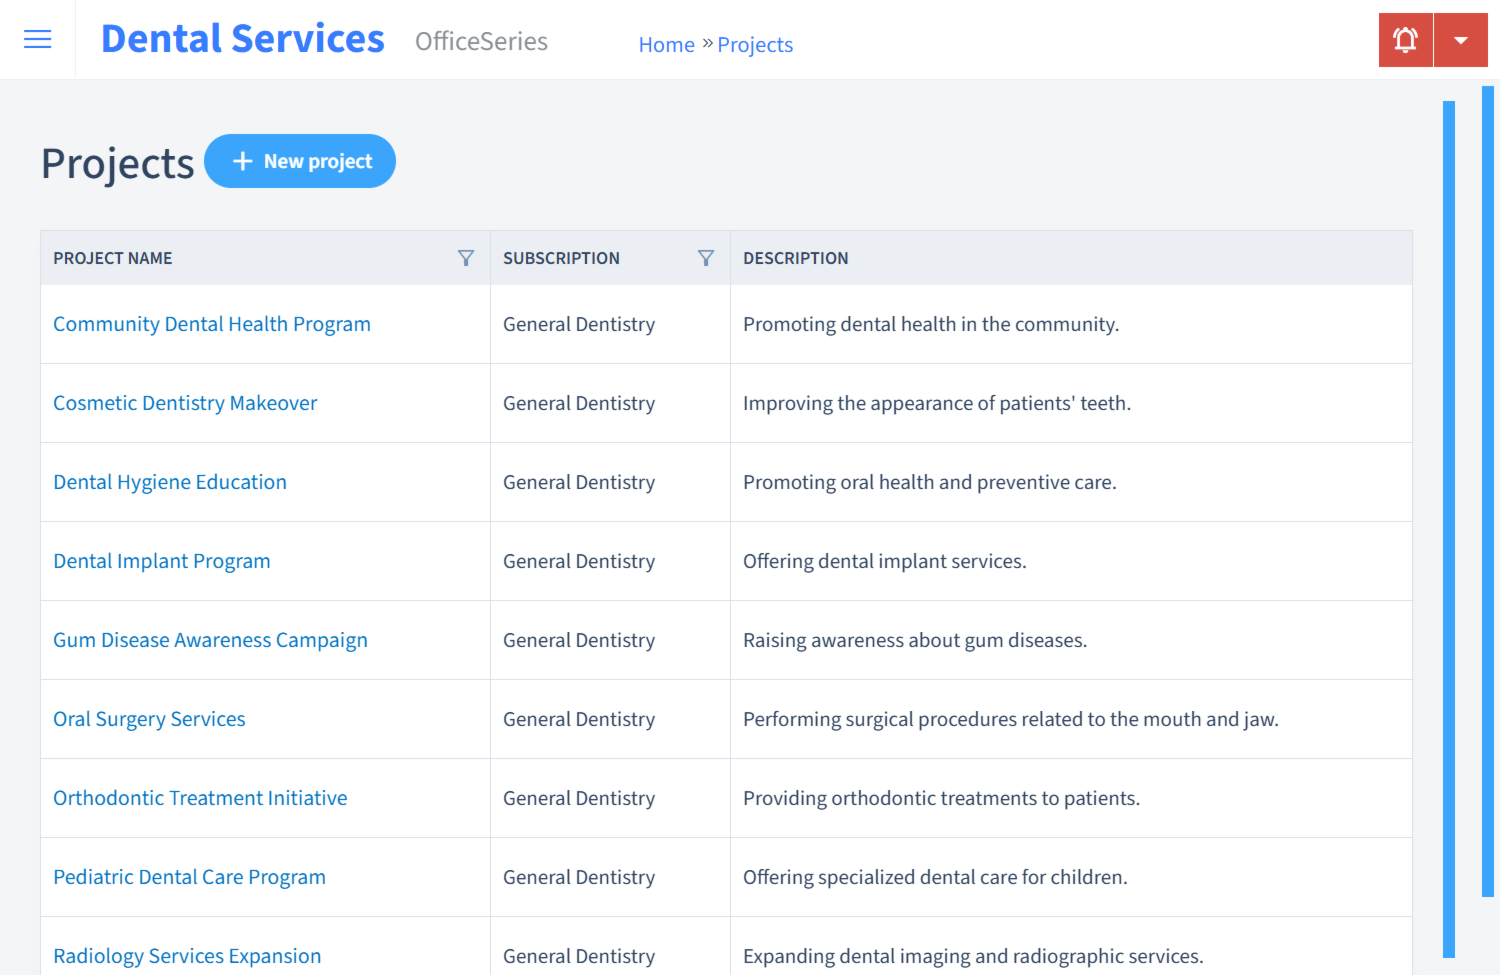Create a New project
1500x975 pixels.
point(300,160)
